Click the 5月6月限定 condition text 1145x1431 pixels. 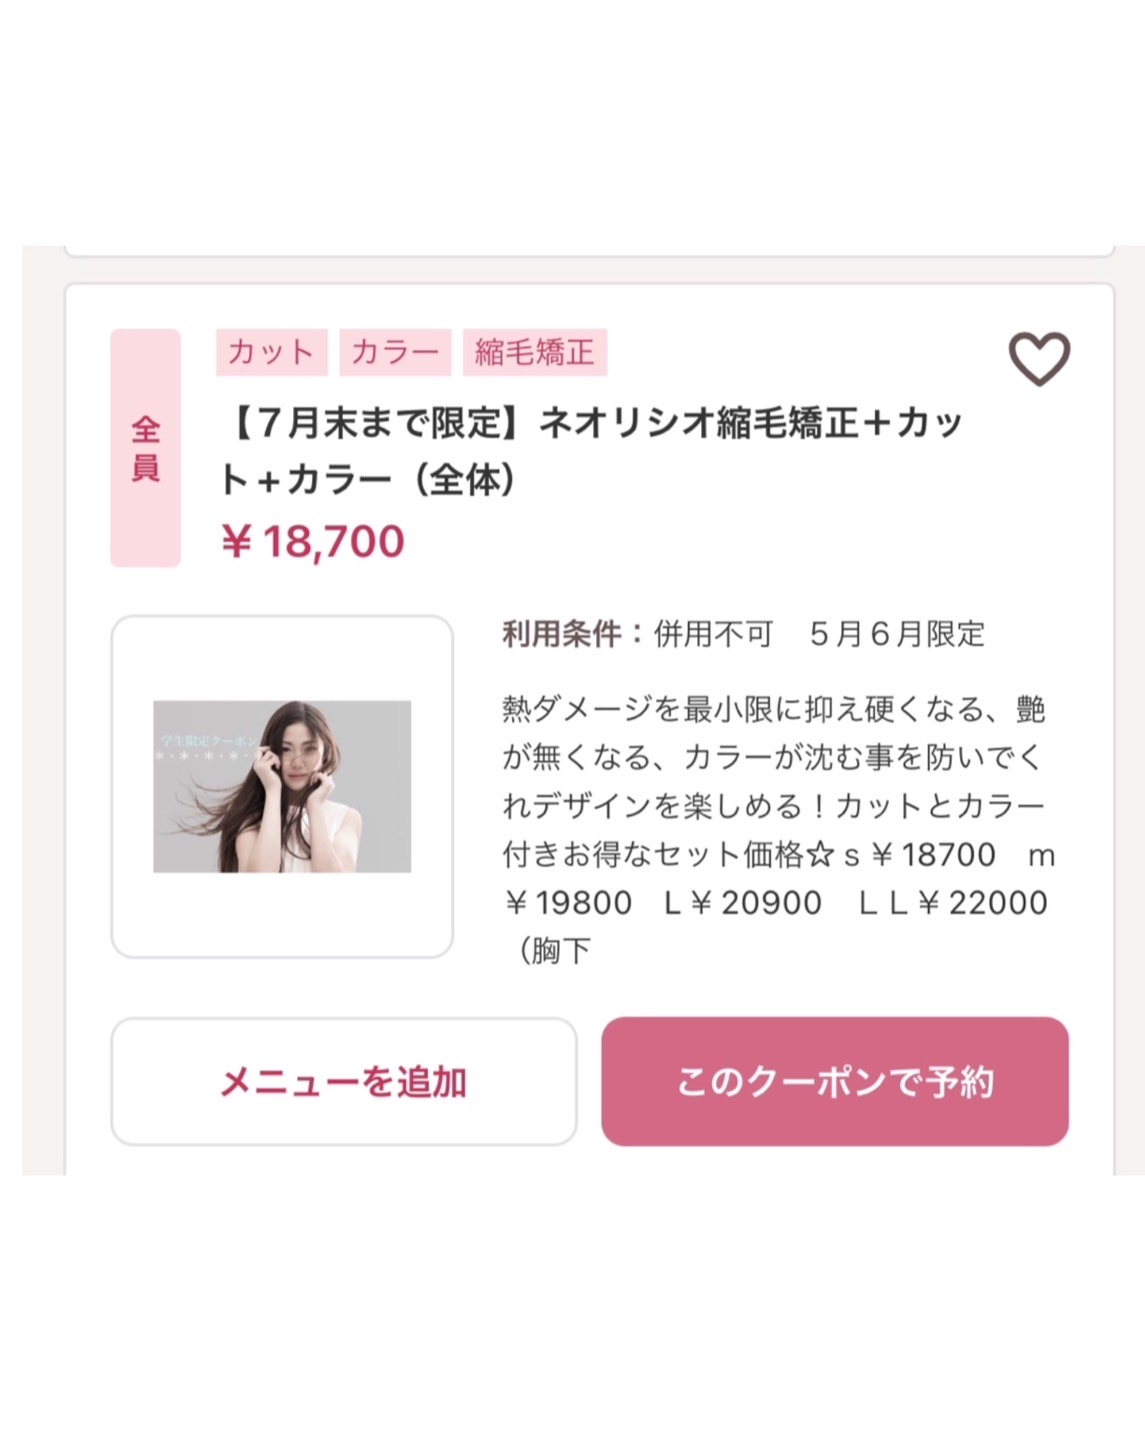point(897,634)
